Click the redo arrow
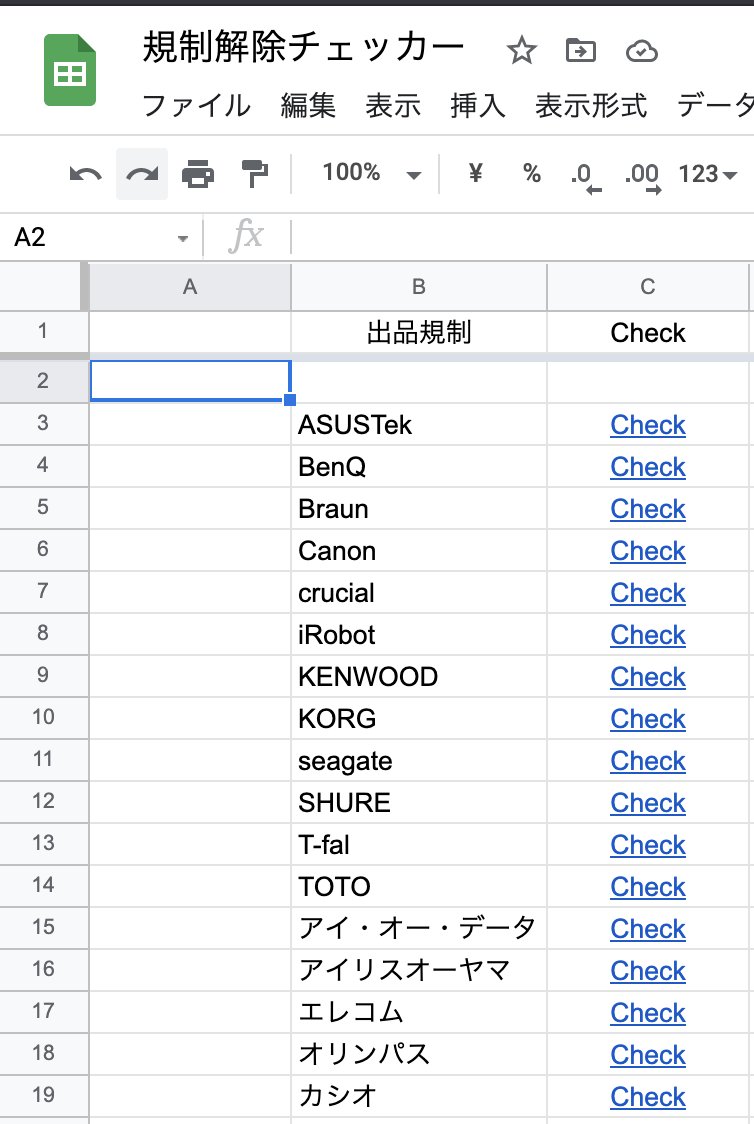This screenshot has width=754, height=1124. click(x=142, y=173)
